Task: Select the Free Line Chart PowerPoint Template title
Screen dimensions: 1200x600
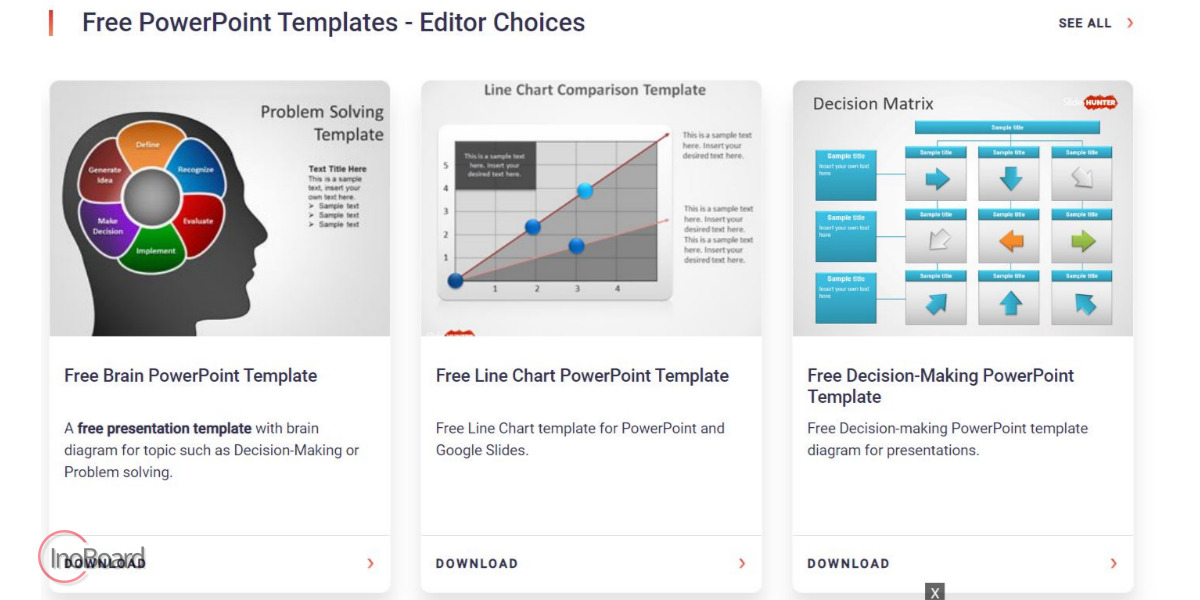Action: 582,376
